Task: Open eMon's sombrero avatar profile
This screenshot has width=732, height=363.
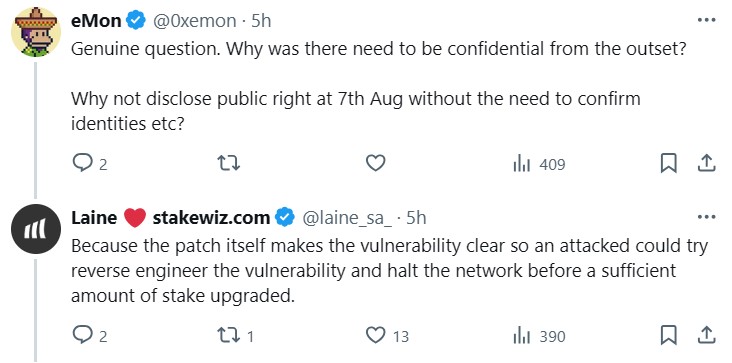Action: tap(36, 32)
